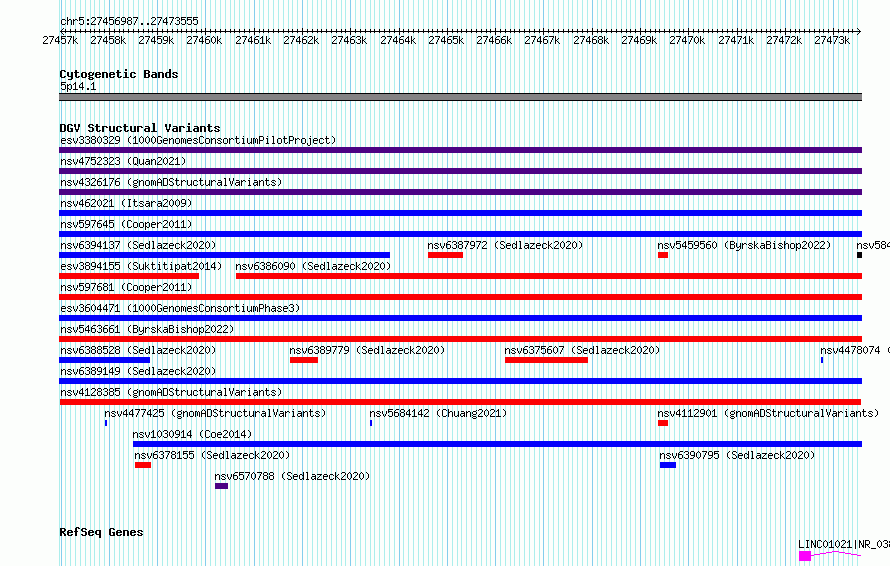The width and height of the screenshot is (890, 566).
Task: Click the blue bar under nsv6390795
Action: [668, 465]
